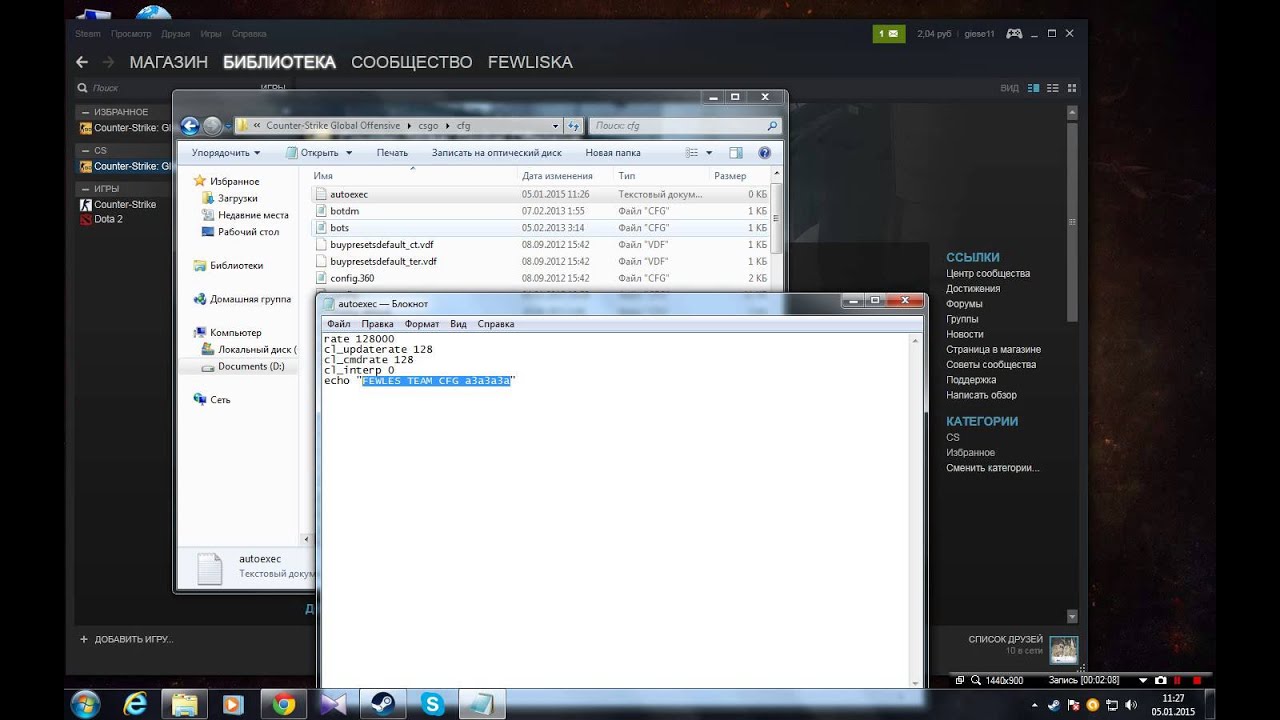Click Новая папка in Explorer toolbar

click(613, 153)
